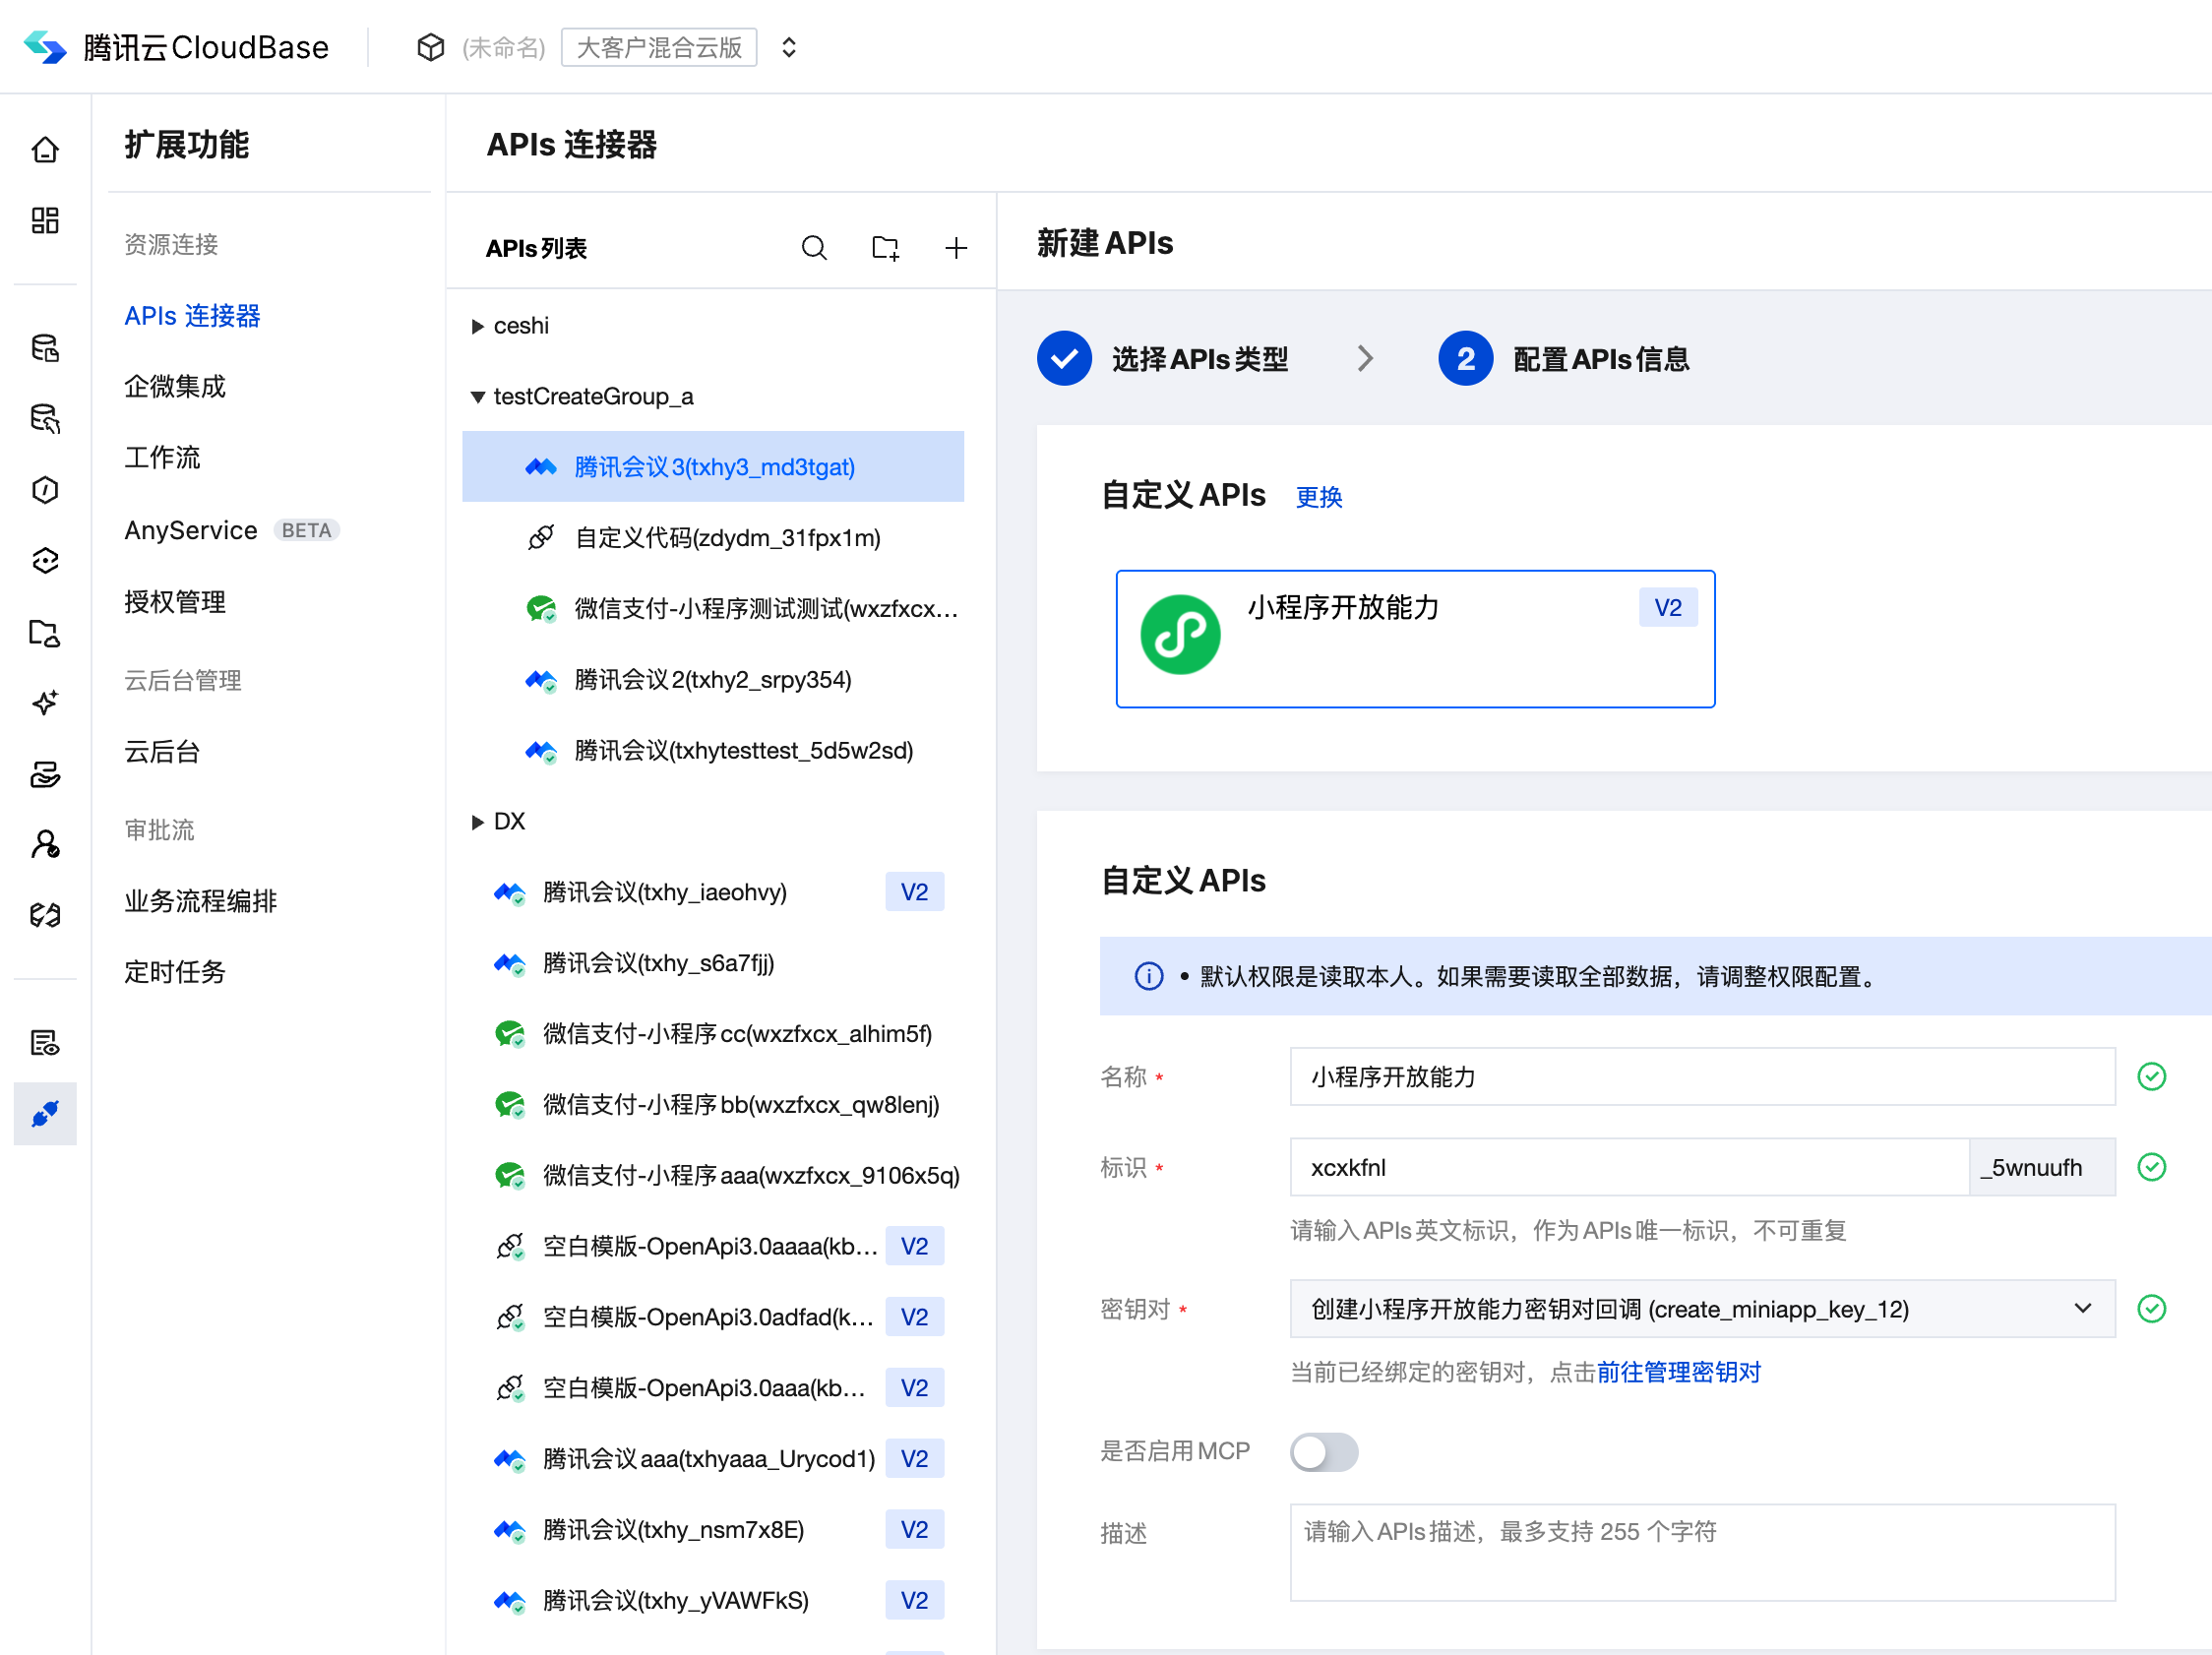This screenshot has height=1655, width=2212.
Task: Click the user management icon in left rail
Action: point(45,845)
